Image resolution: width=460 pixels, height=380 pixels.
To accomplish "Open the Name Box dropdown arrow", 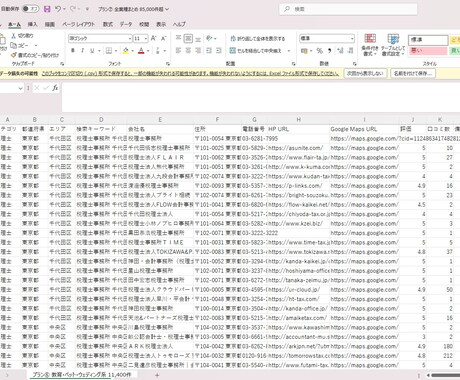I will coord(20,88).
